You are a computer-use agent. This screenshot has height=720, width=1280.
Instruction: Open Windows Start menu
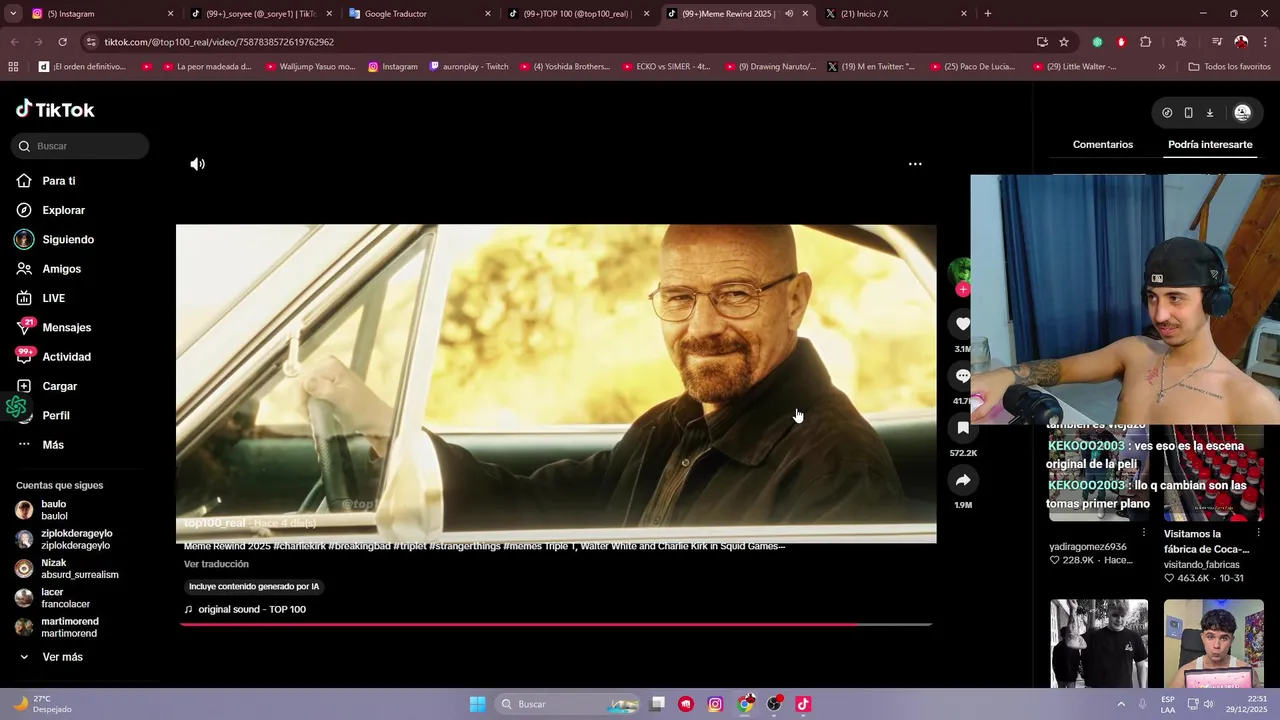[477, 704]
